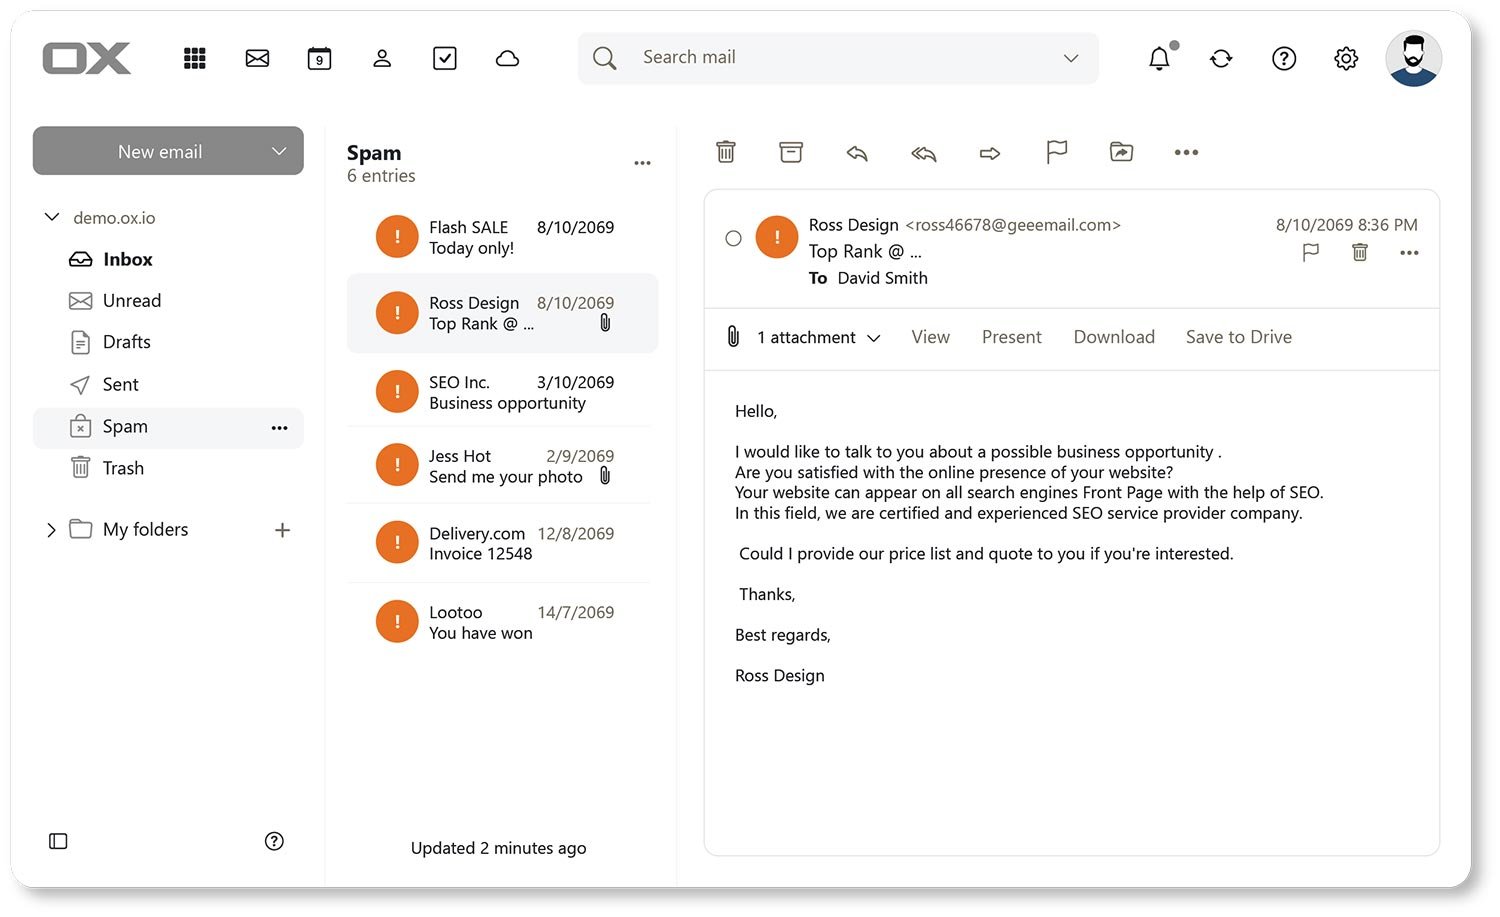The image size is (1500, 917).
Task: Open the Drive cloud icon
Action: click(507, 58)
